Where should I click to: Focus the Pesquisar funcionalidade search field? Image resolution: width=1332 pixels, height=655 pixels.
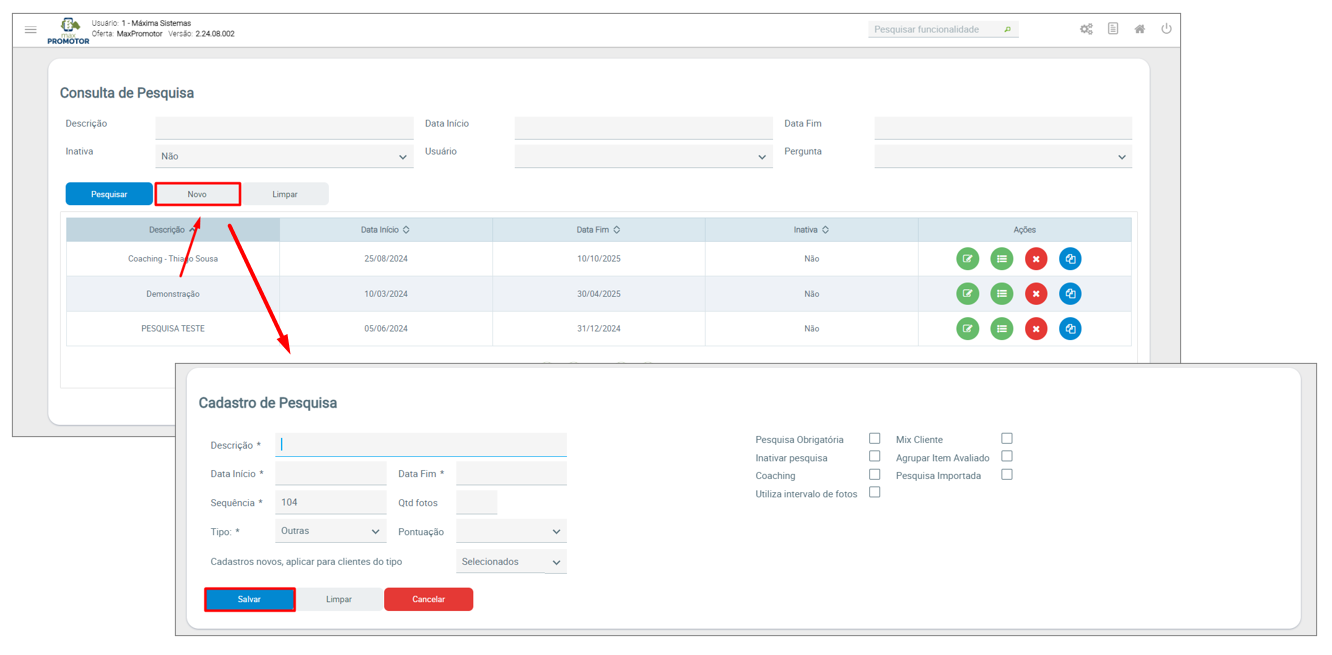[936, 30]
